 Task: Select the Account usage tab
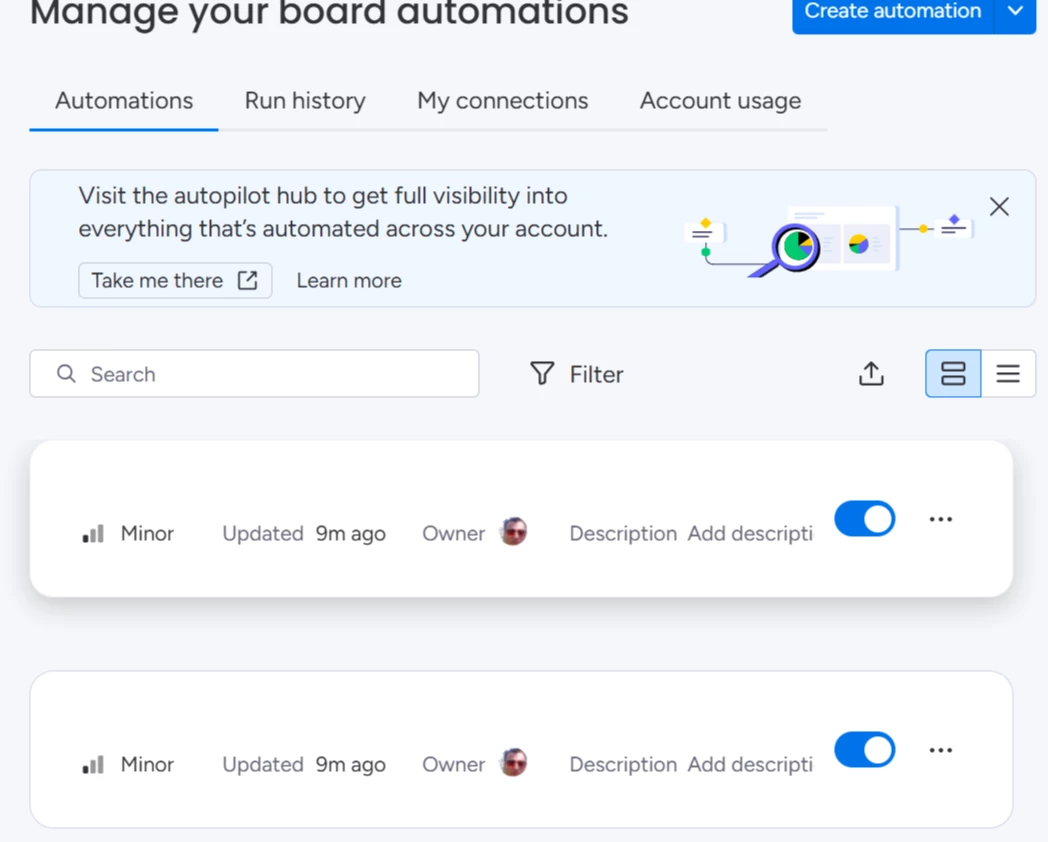pyautogui.click(x=720, y=101)
